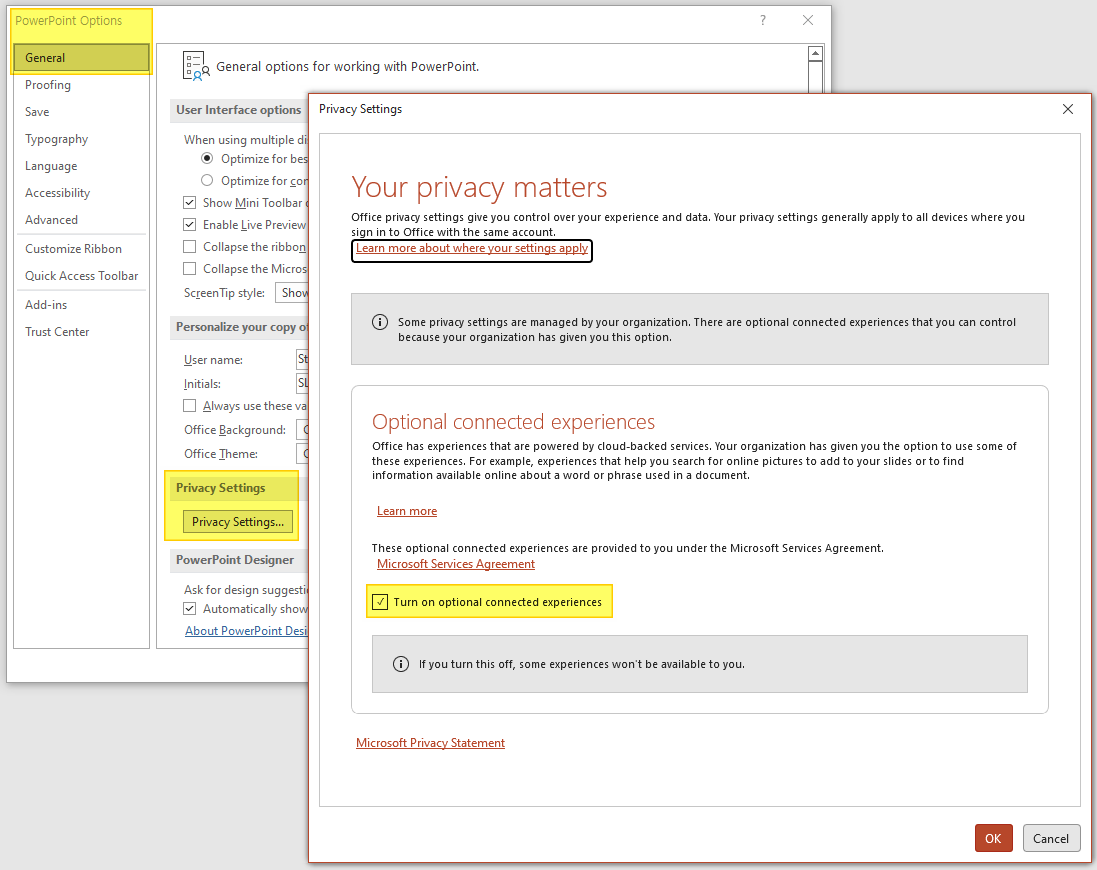
Task: Click the General options header icon
Action: point(196,66)
